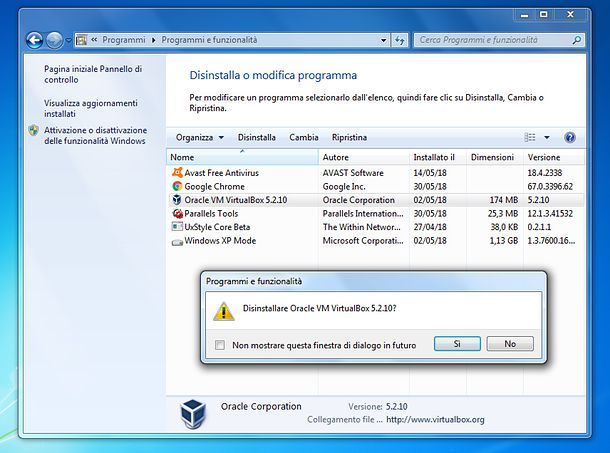Click the Control Panel icon in address bar
The image size is (610, 453).
81,40
